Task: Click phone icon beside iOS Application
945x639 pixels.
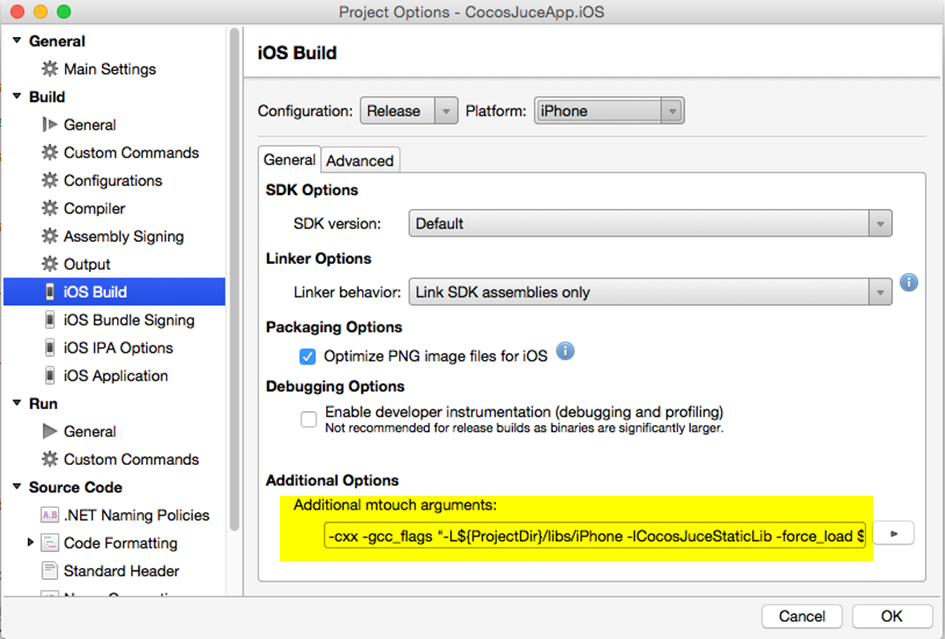Action: click(50, 376)
